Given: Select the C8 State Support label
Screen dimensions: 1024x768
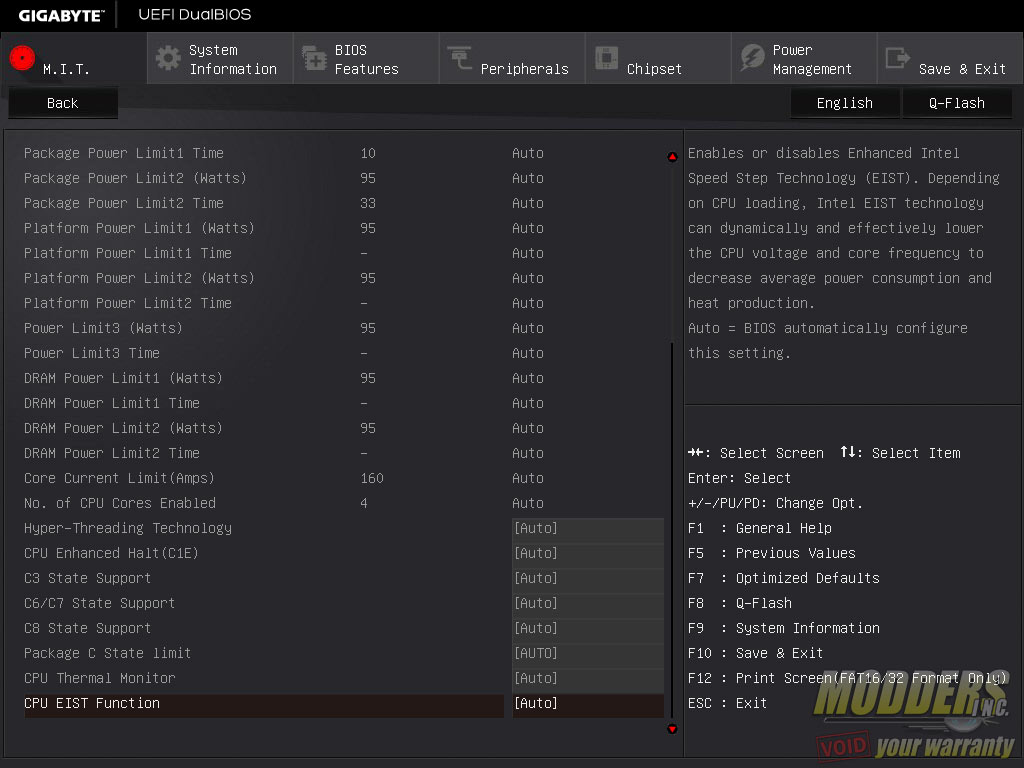Looking at the screenshot, I should pos(88,628).
